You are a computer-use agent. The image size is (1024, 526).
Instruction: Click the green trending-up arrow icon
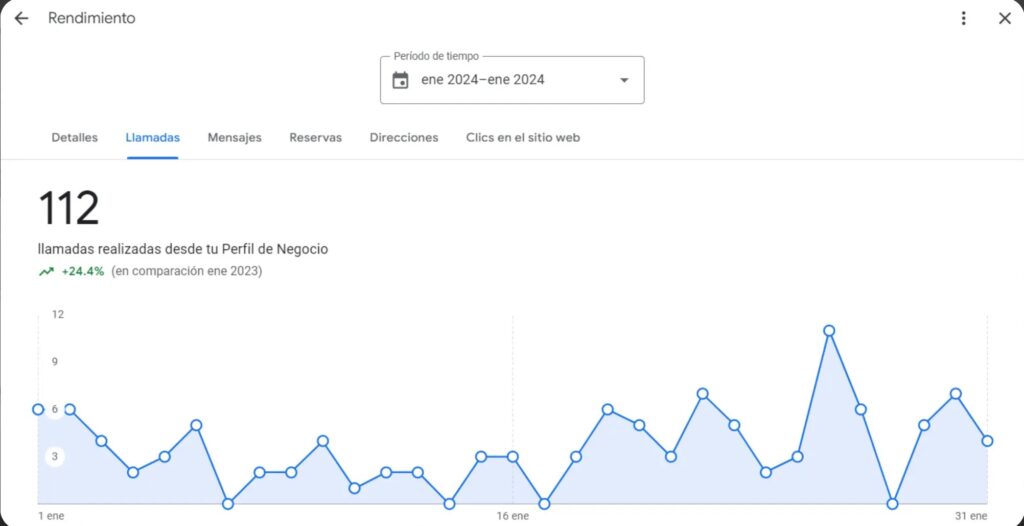point(46,272)
